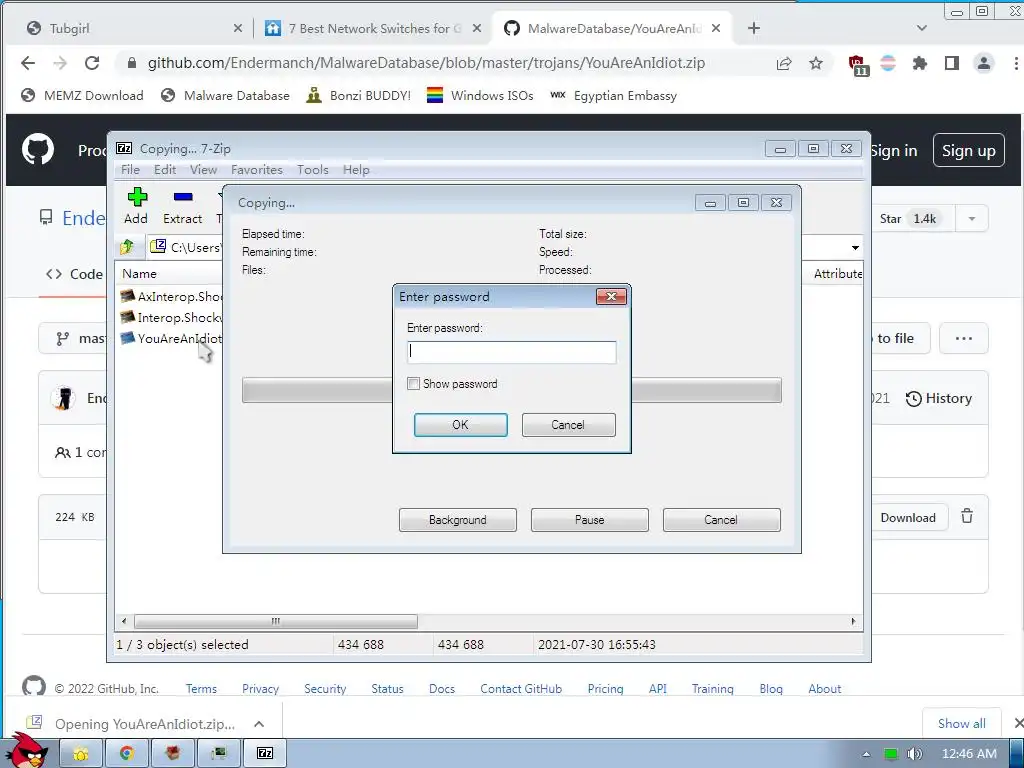1024x768 pixels.
Task: Open the 7-Zip View menu
Action: pyautogui.click(x=203, y=170)
